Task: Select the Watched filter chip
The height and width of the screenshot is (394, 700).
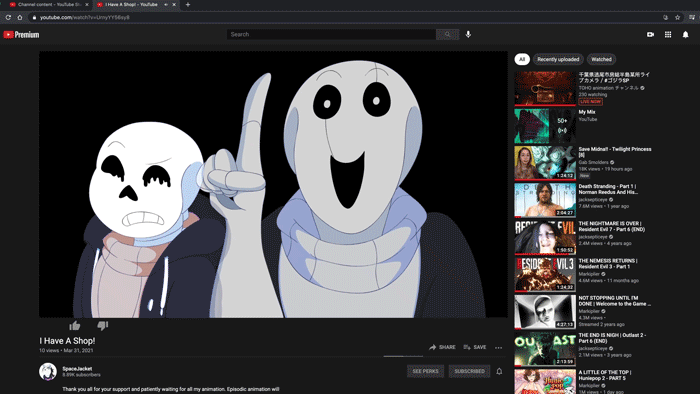Action: click(x=601, y=59)
